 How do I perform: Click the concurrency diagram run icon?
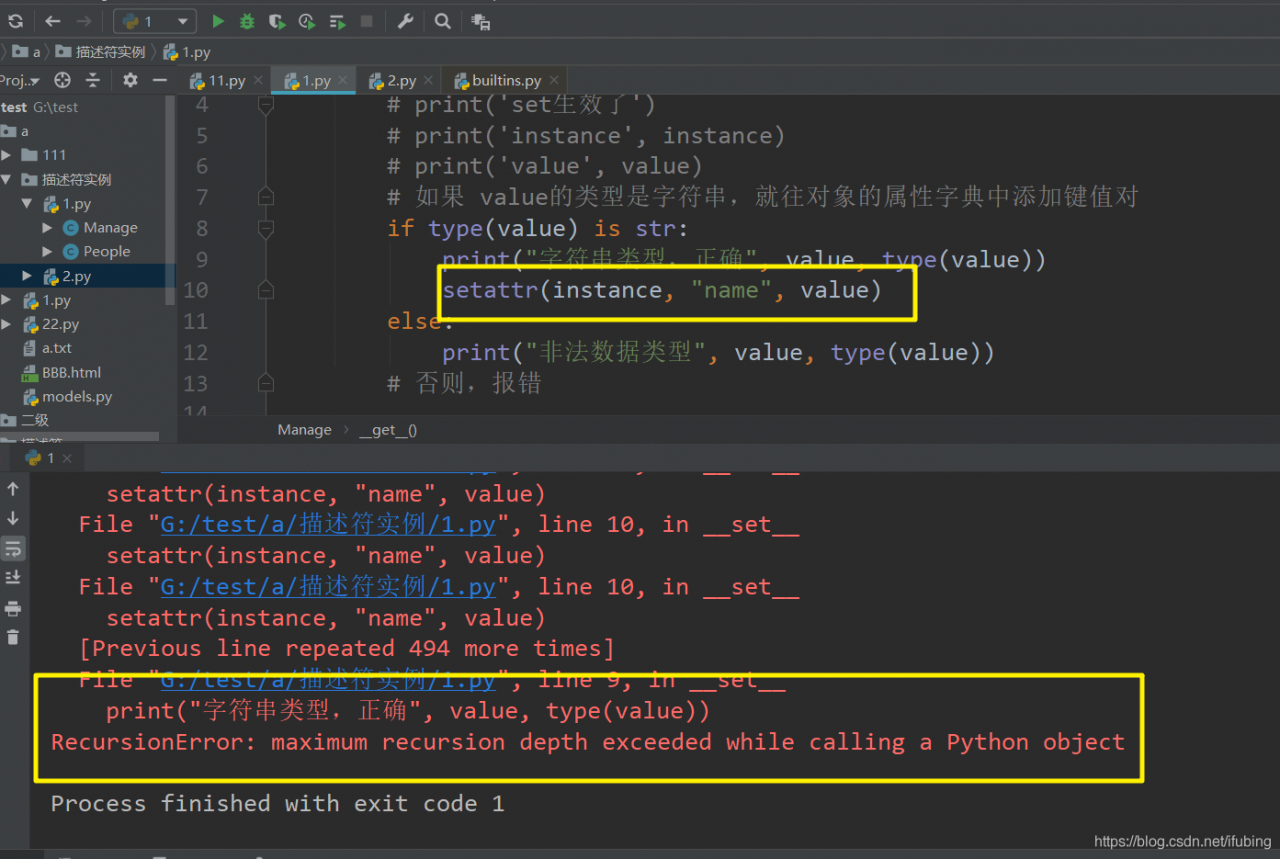tap(337, 21)
